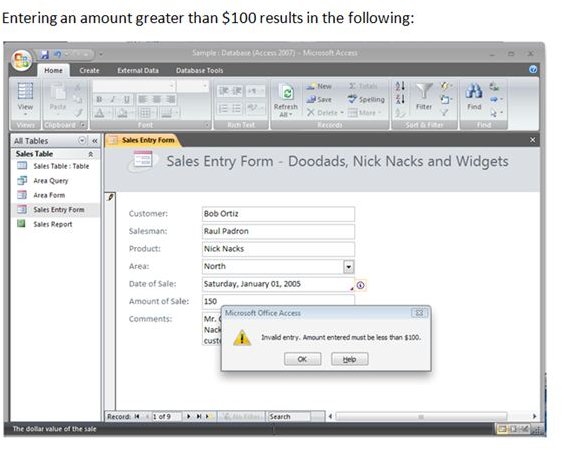Click the Salesman field containing Raul Padron
Viewport: 562px width, 450px height.
(x=278, y=231)
